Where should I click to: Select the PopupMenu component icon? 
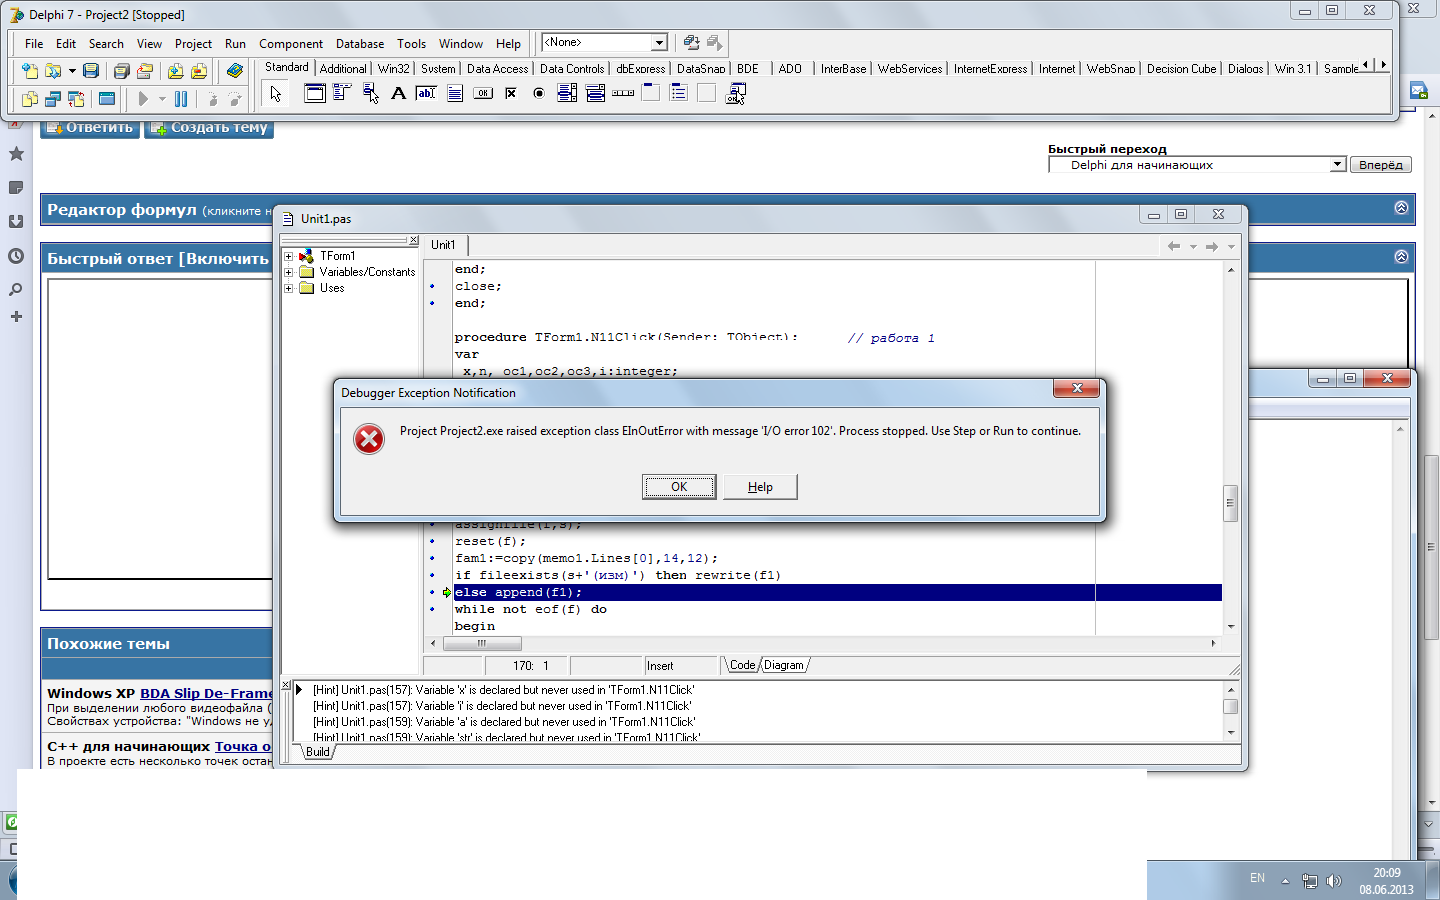[x=370, y=93]
